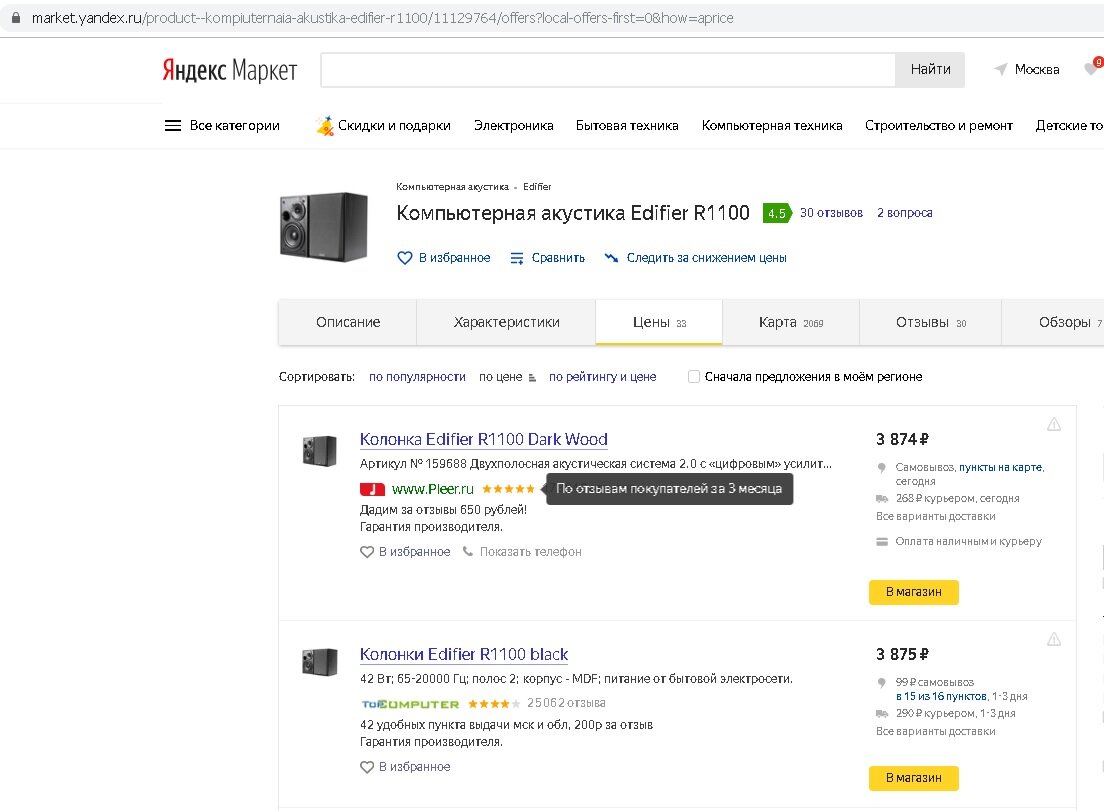Click the Сравнить compare icon
This screenshot has width=1104, height=811.
point(517,258)
